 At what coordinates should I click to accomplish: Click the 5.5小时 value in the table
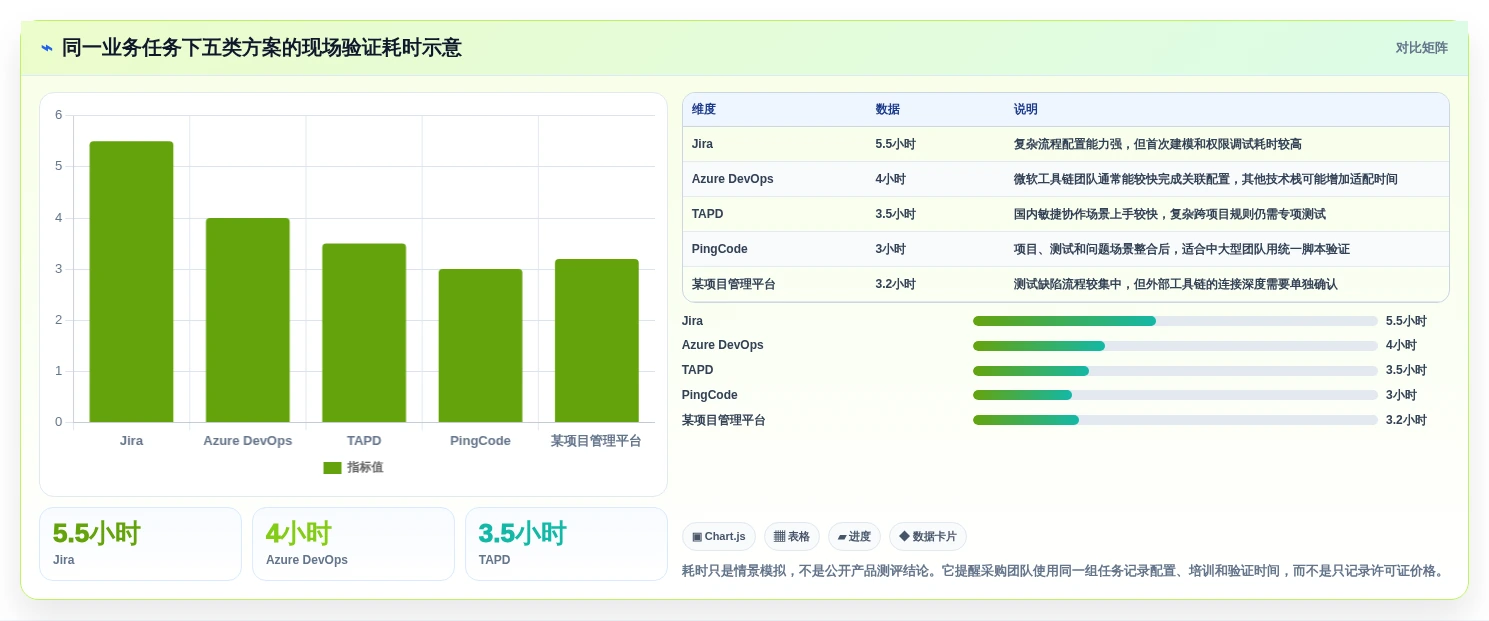(x=895, y=144)
